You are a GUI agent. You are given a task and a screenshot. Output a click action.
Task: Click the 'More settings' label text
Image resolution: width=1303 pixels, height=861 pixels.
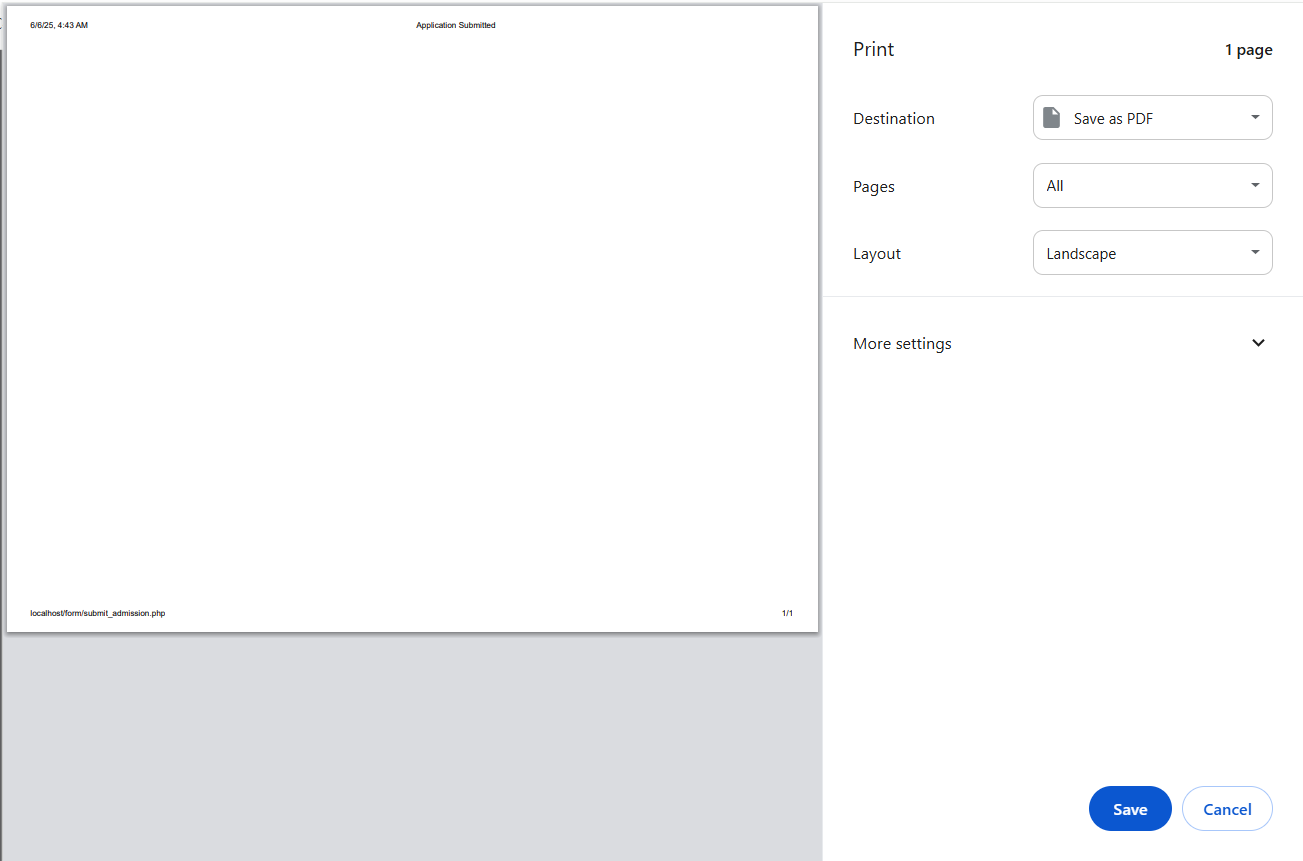point(902,344)
